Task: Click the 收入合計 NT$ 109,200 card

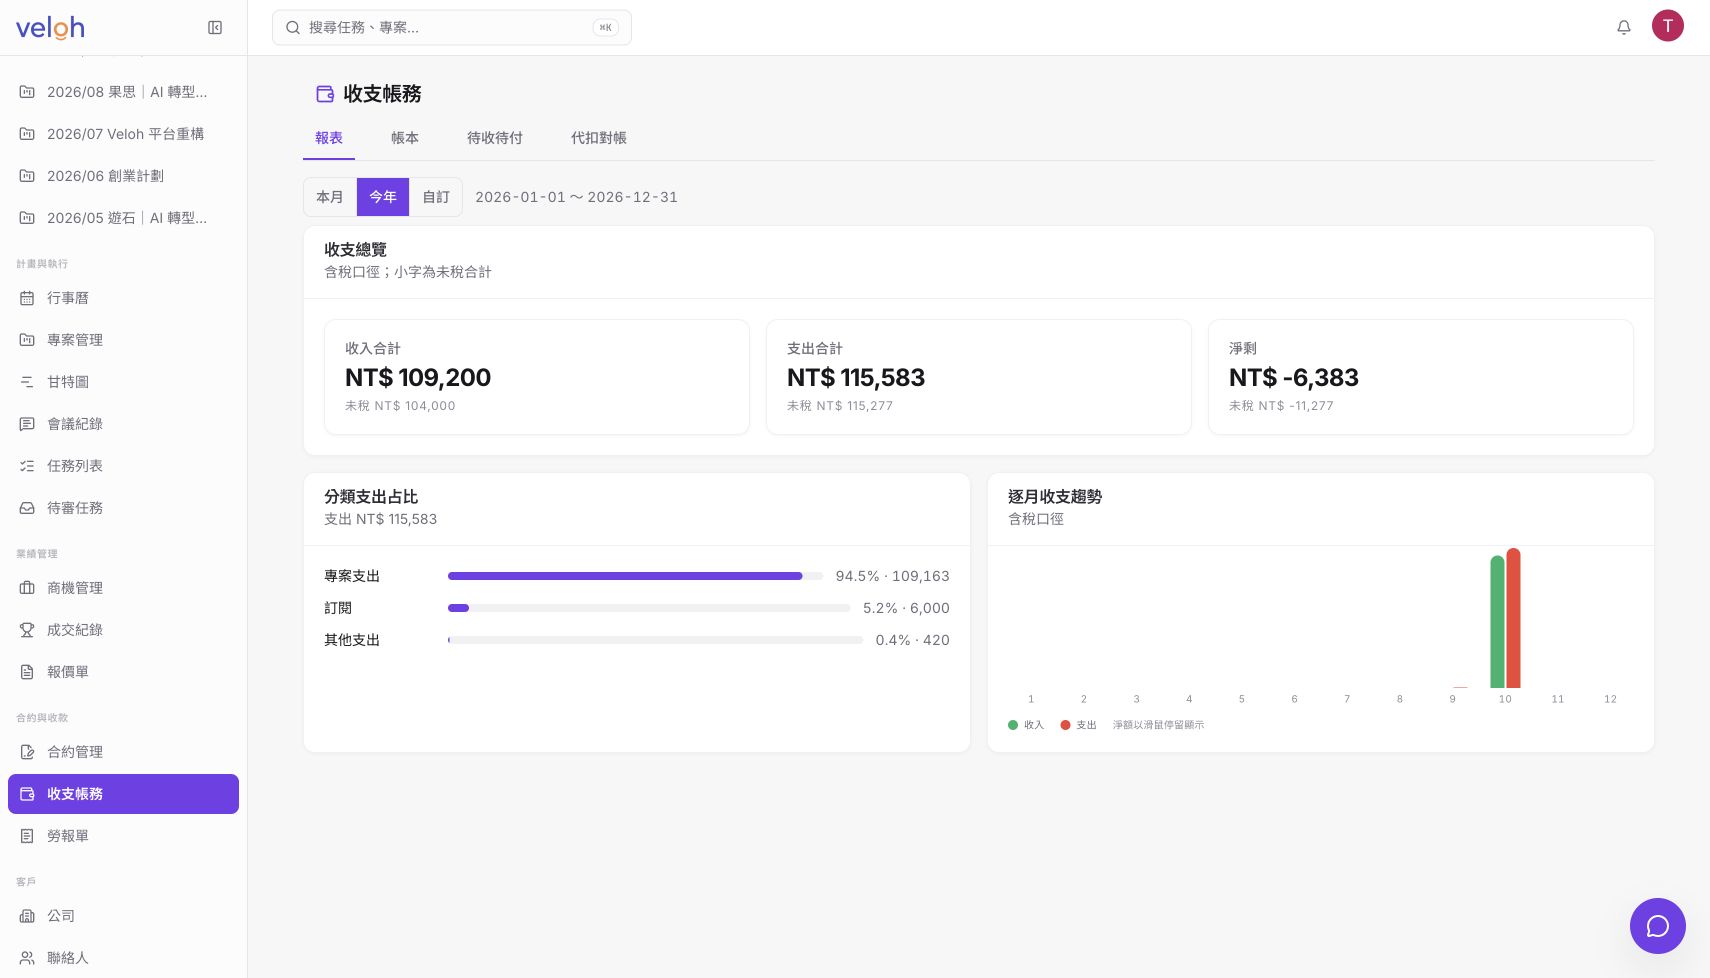Action: (x=537, y=377)
